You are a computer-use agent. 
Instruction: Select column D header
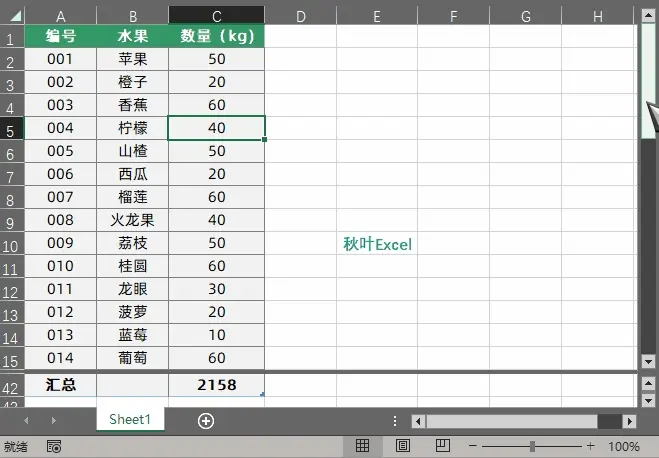tap(301, 16)
